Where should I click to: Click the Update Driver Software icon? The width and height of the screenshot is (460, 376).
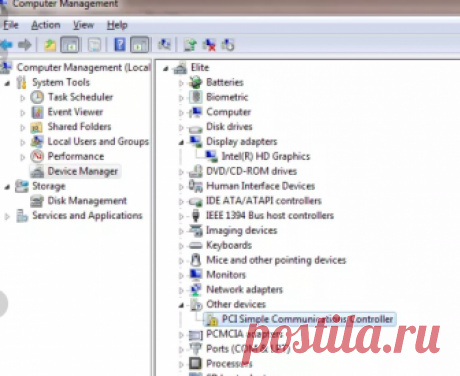coord(190,45)
